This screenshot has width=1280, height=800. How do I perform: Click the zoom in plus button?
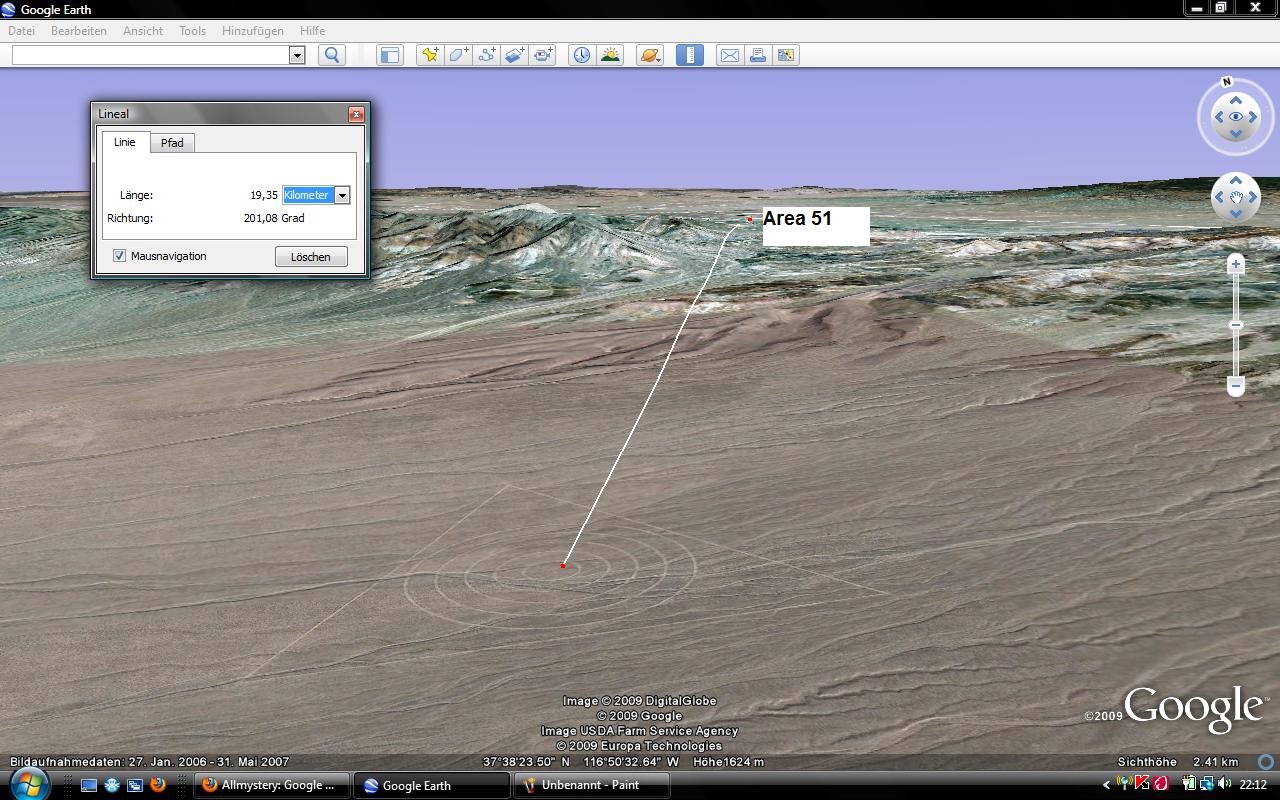click(x=1236, y=264)
